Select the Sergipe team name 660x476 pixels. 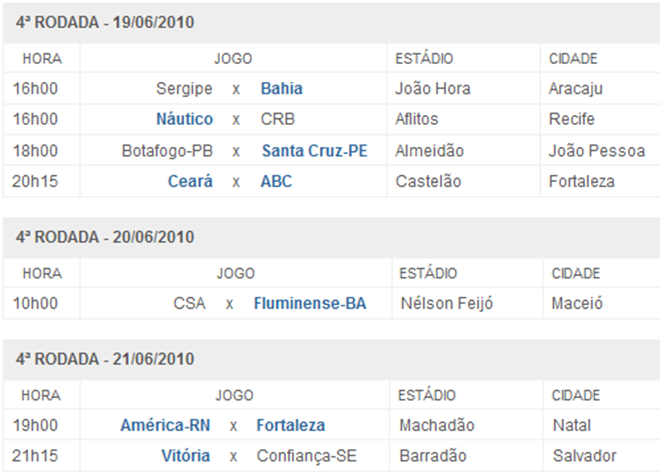coord(184,89)
